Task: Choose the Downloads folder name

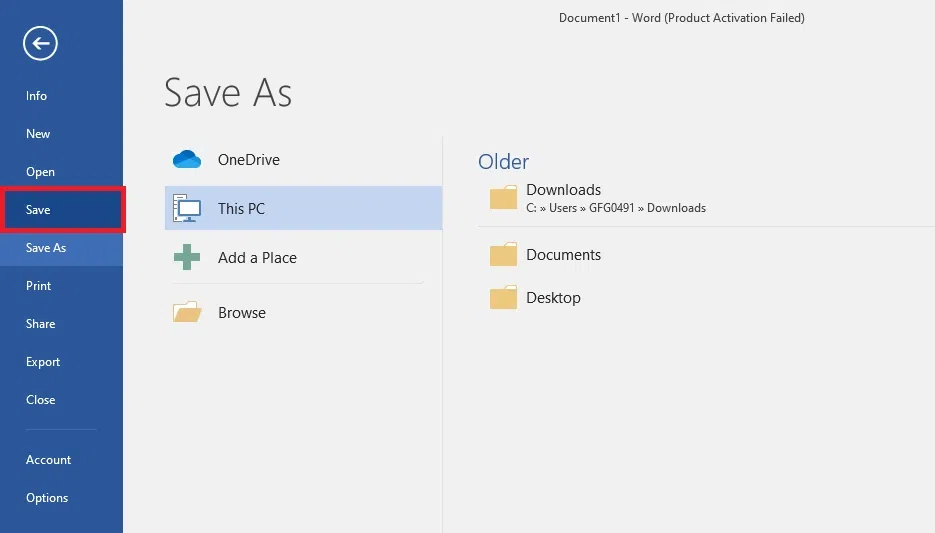Action: (x=564, y=190)
